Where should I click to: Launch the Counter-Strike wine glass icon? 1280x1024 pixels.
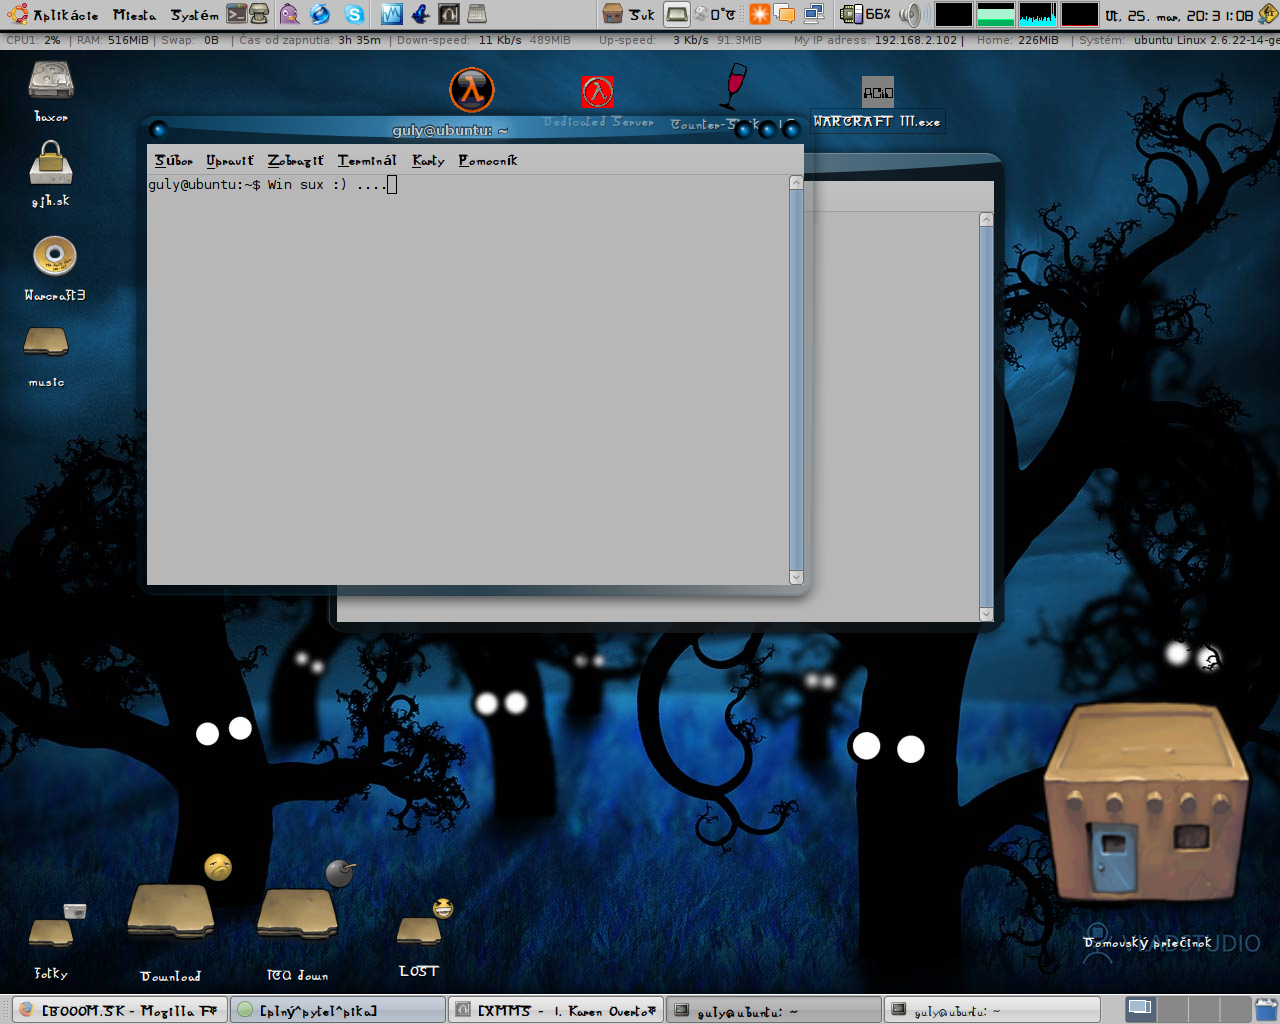733,88
